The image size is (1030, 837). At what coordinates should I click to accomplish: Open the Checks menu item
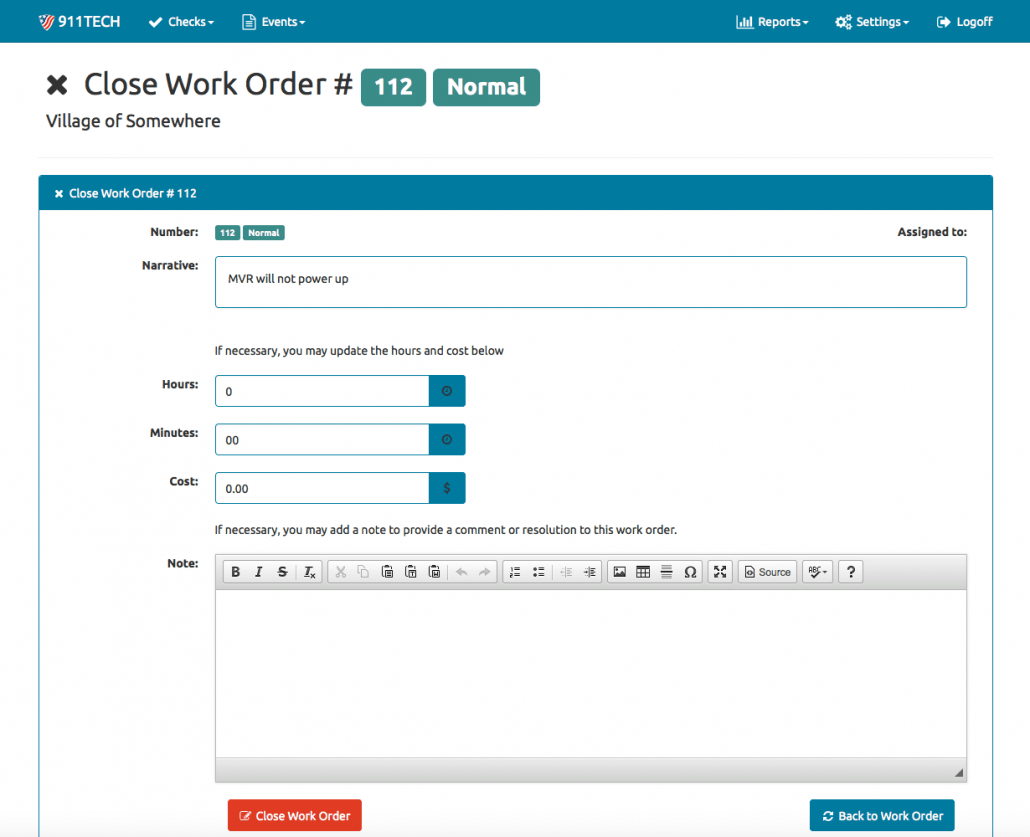[x=180, y=21]
